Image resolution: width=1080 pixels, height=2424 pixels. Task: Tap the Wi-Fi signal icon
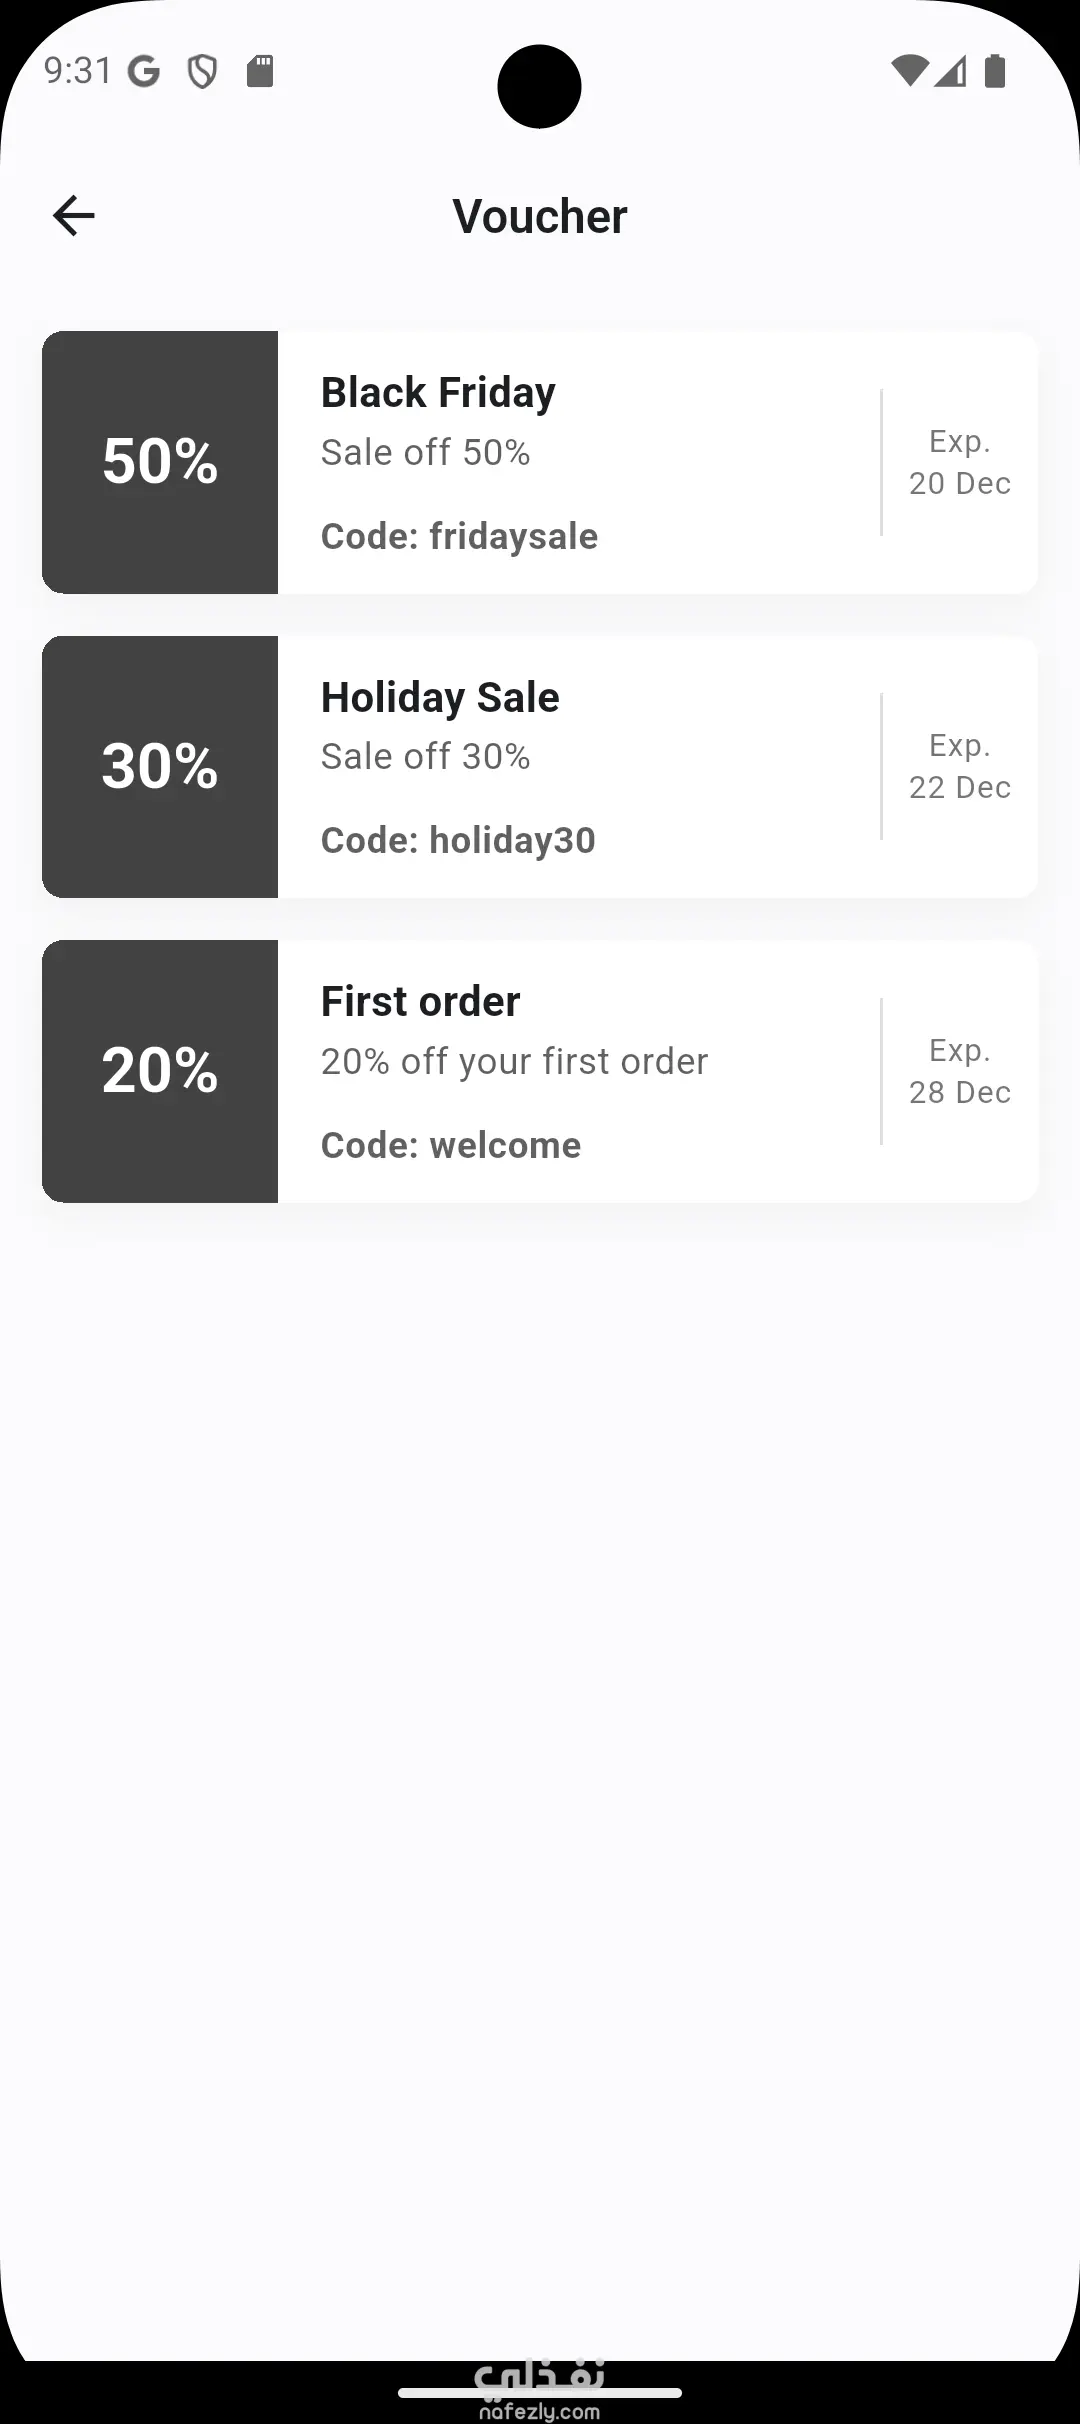[x=909, y=71]
